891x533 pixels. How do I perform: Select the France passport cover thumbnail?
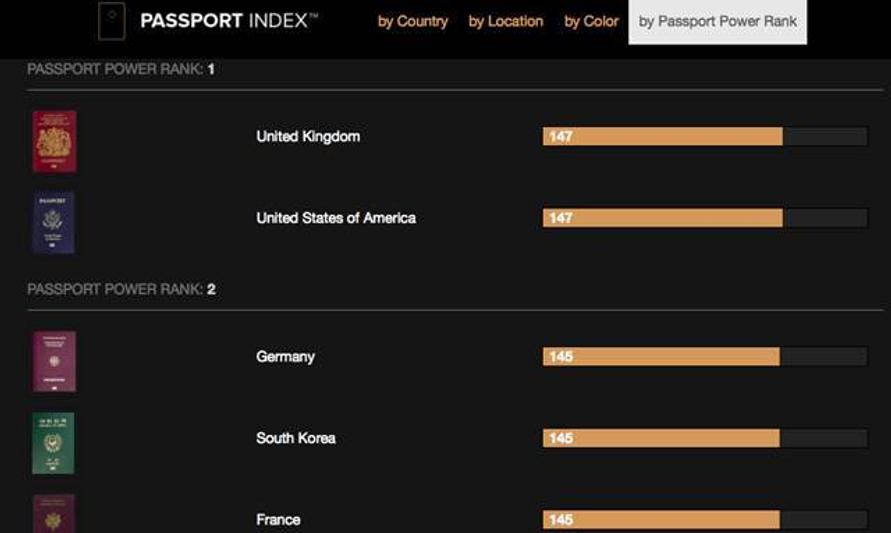(x=54, y=514)
